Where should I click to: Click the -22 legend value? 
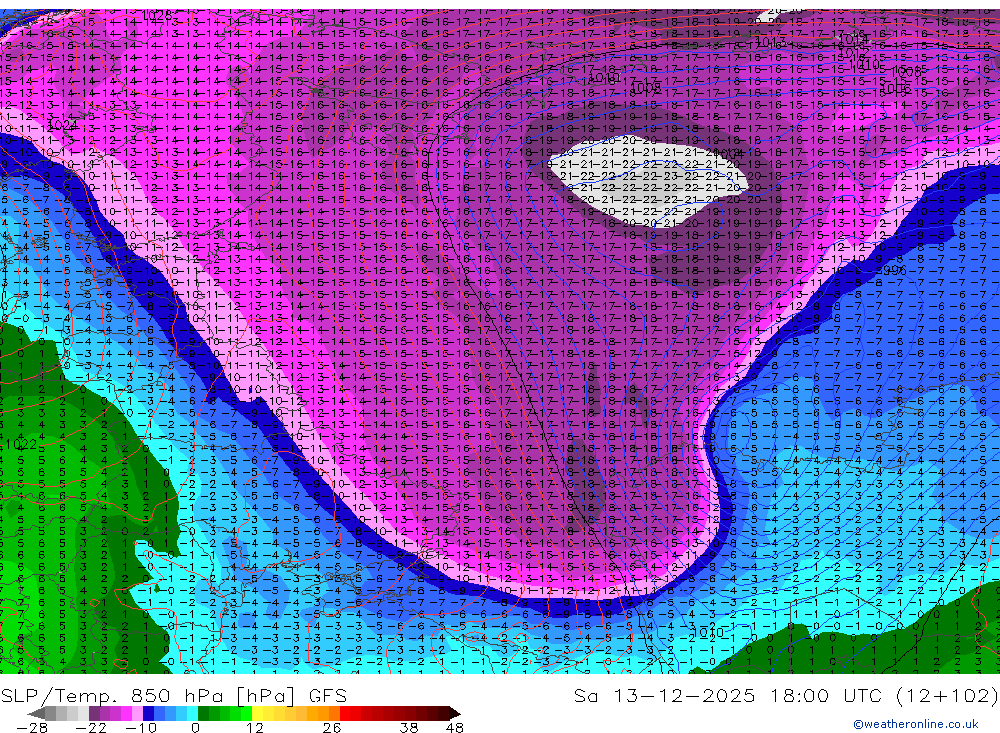click(x=91, y=727)
